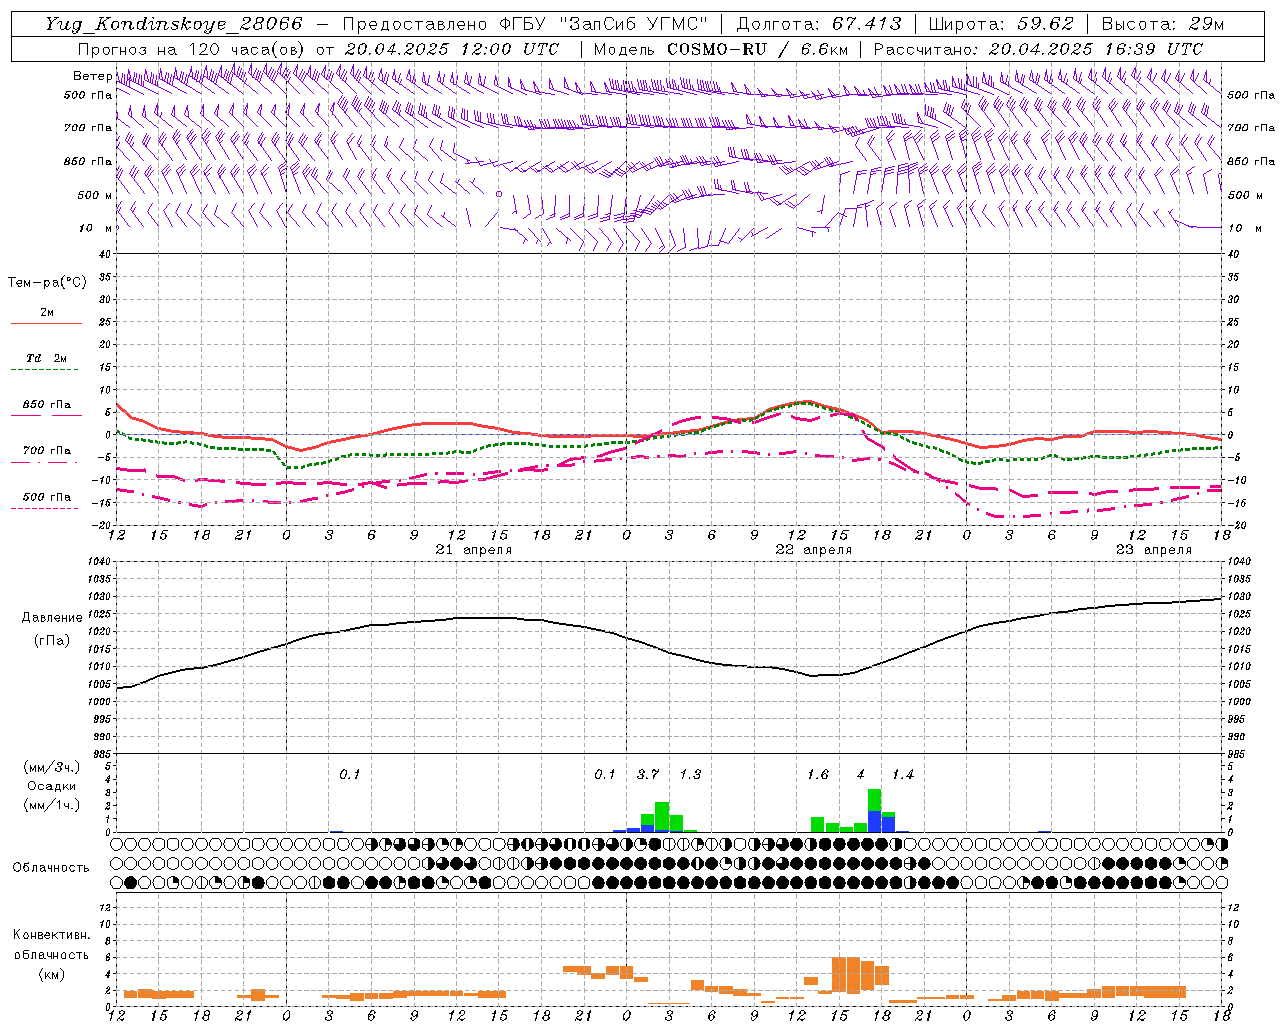Click the 23 апреля date label
The width and height of the screenshot is (1280, 1024).
[1154, 550]
